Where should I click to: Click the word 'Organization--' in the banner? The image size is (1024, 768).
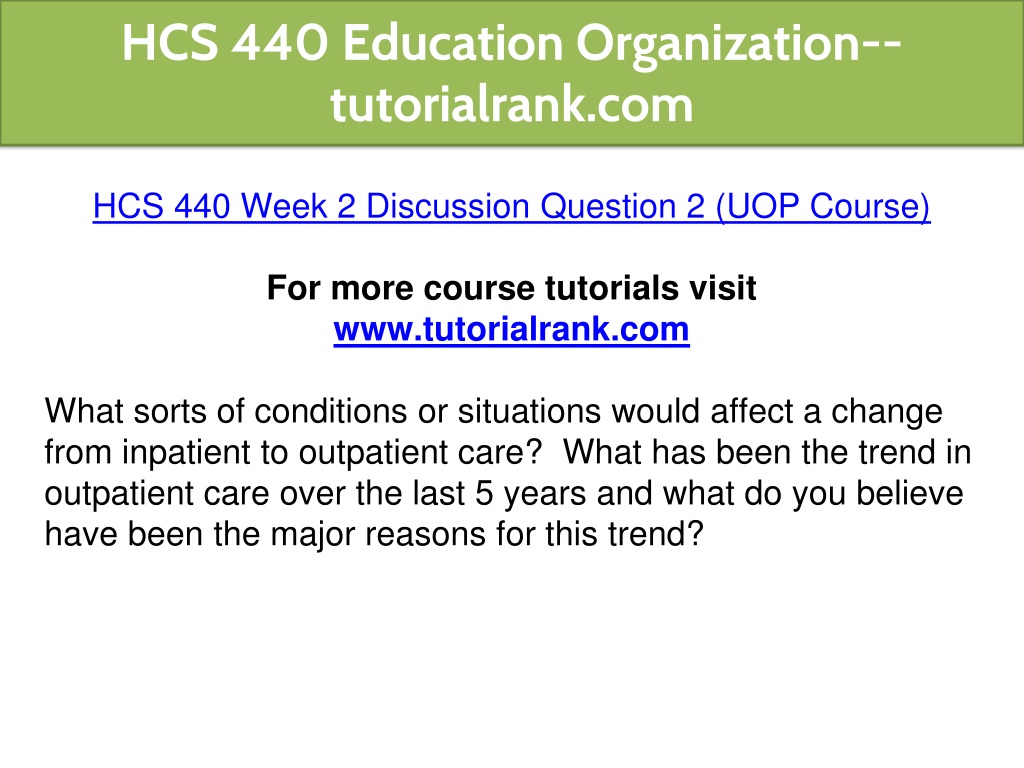(x=739, y=44)
